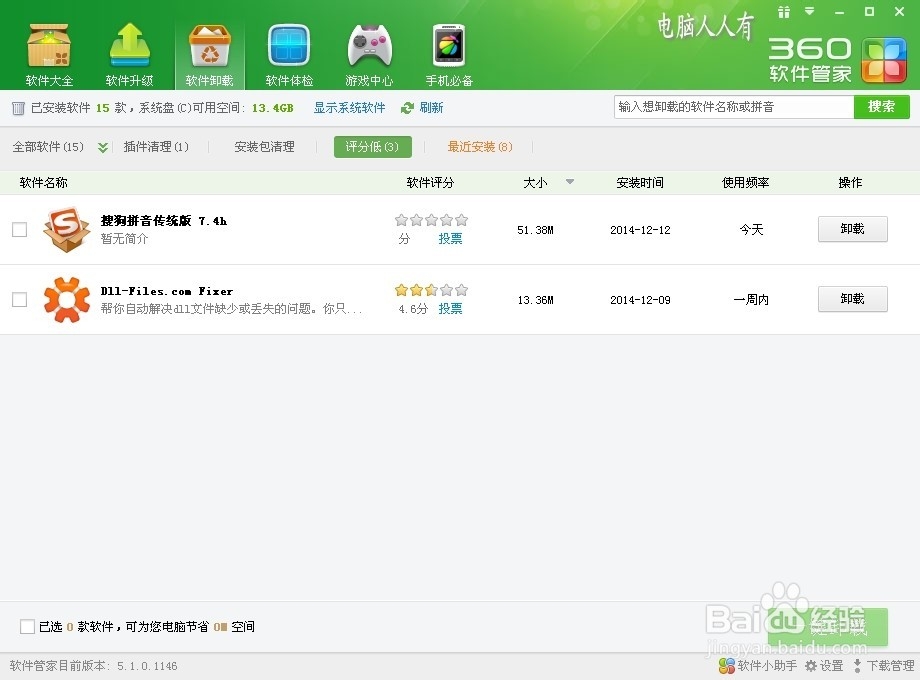Check the 搜狗拼音传统版 row checkbox

pos(18,229)
